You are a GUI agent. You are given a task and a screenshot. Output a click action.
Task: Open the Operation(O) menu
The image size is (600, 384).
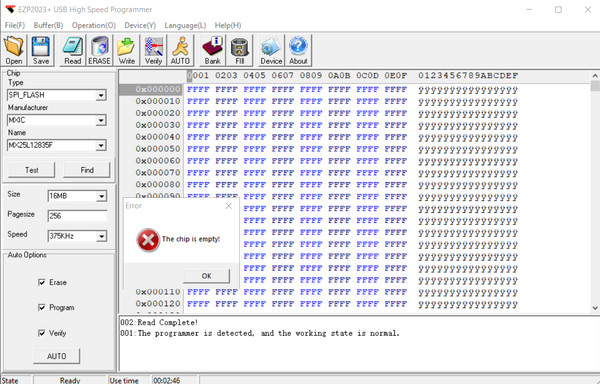coord(94,25)
